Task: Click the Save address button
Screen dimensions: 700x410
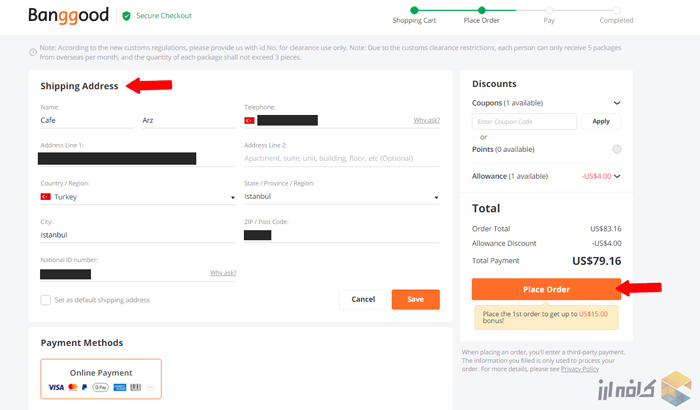Action: [415, 299]
